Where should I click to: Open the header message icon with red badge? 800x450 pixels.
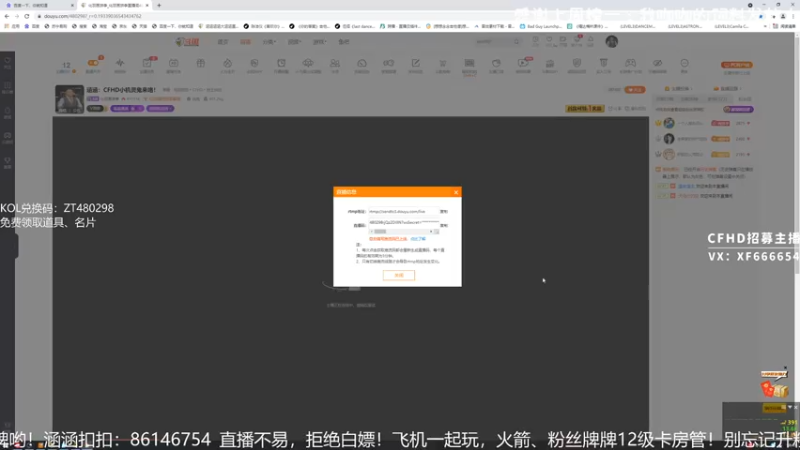(577, 40)
